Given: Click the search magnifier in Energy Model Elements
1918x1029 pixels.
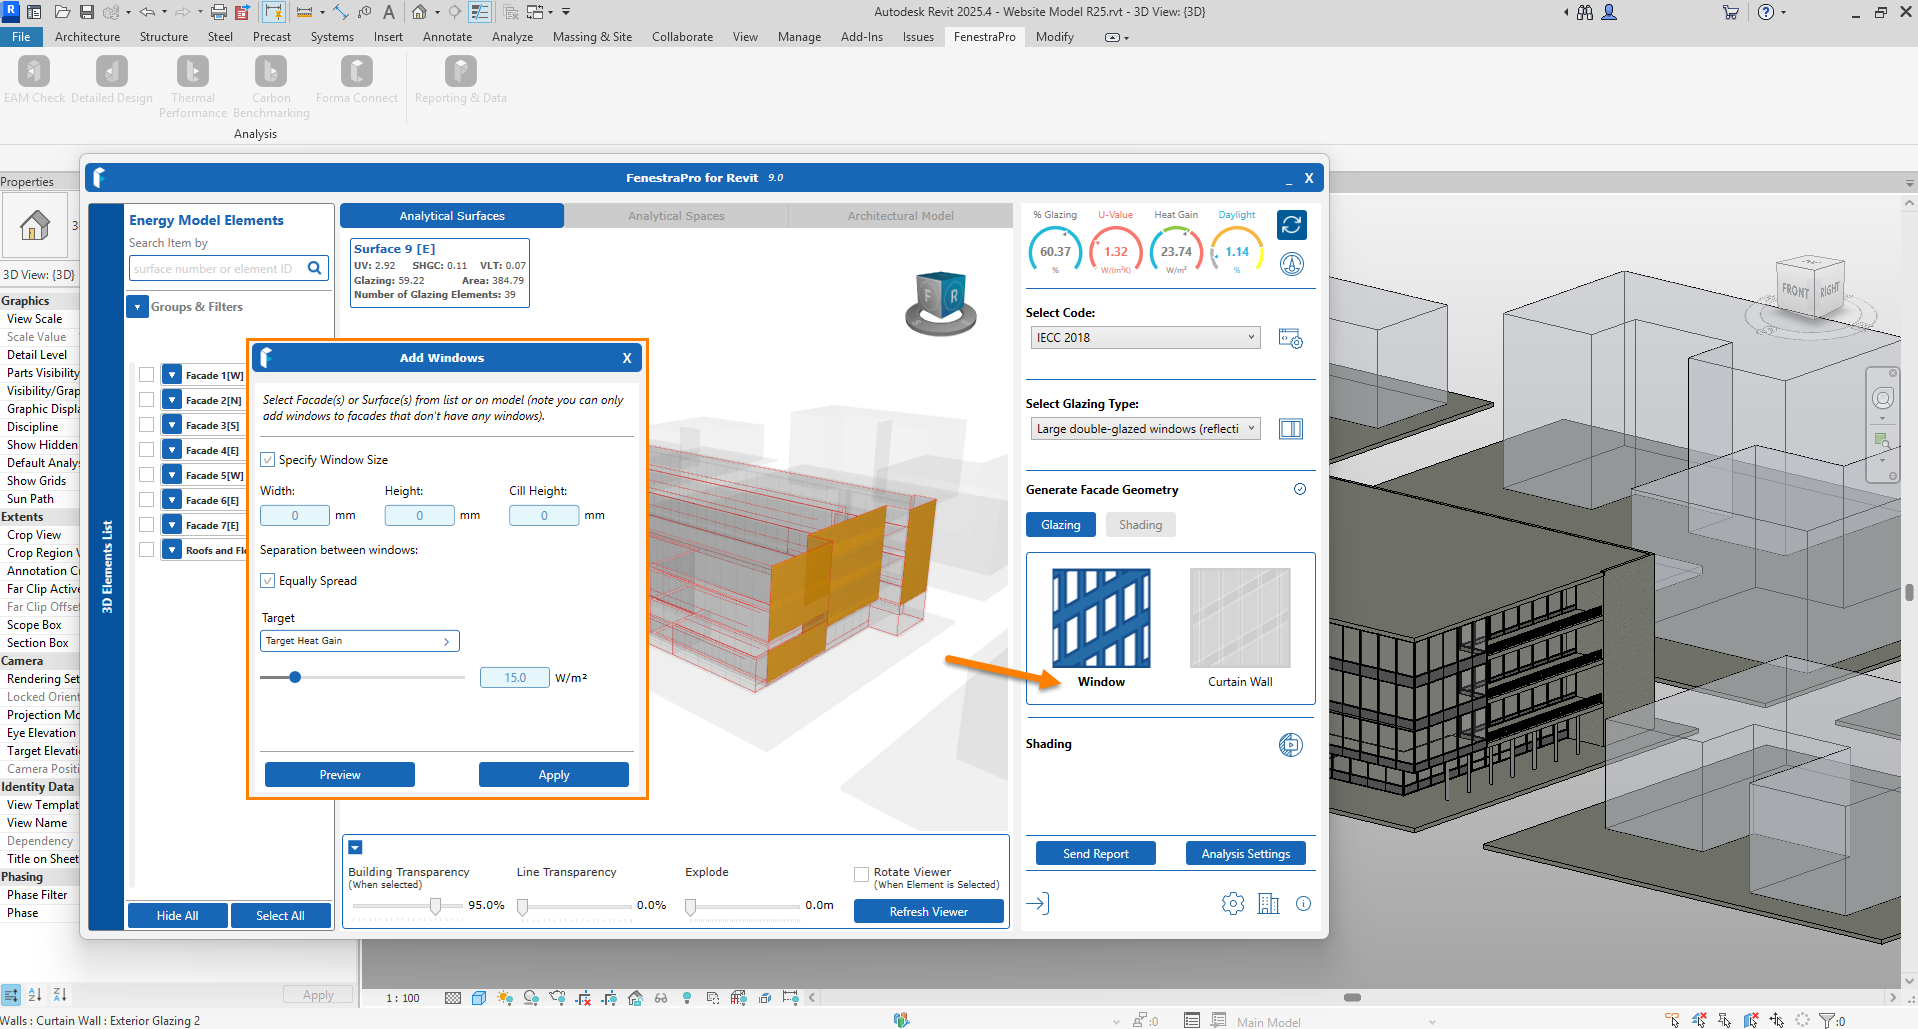Looking at the screenshot, I should 315,268.
